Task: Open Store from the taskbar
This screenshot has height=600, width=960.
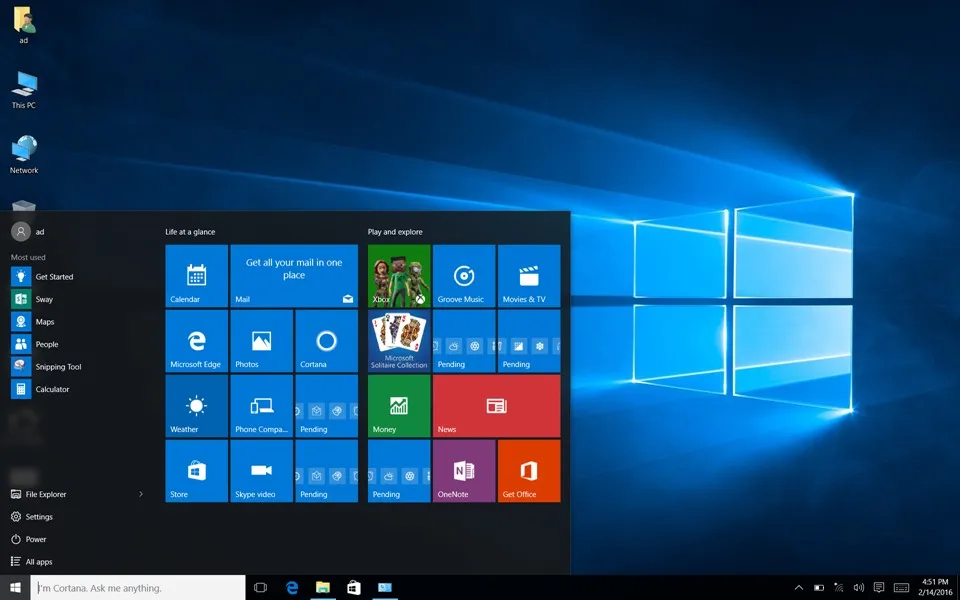Action: pyautogui.click(x=354, y=588)
